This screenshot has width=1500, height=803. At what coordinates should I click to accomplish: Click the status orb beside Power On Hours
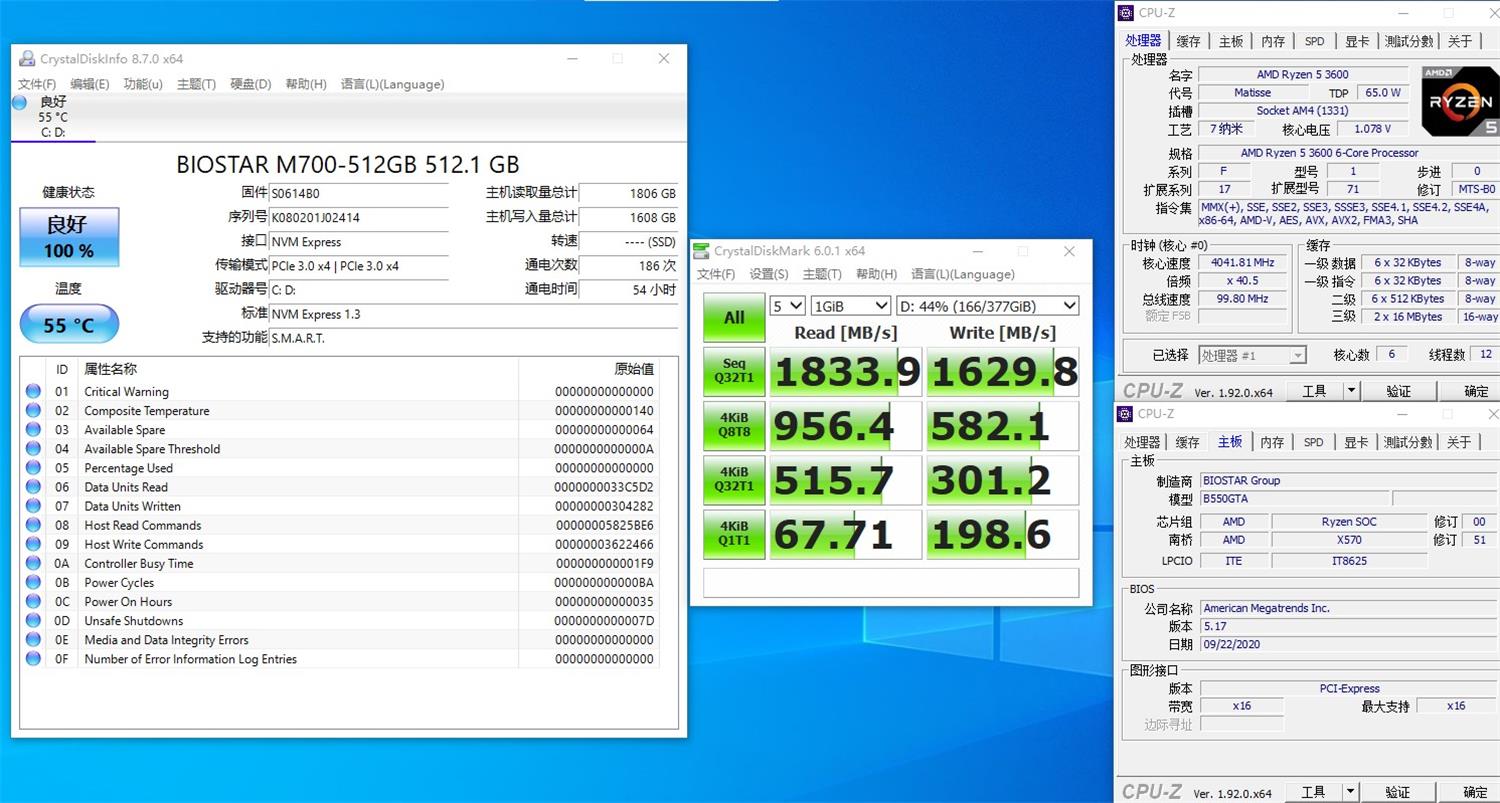click(x=34, y=602)
